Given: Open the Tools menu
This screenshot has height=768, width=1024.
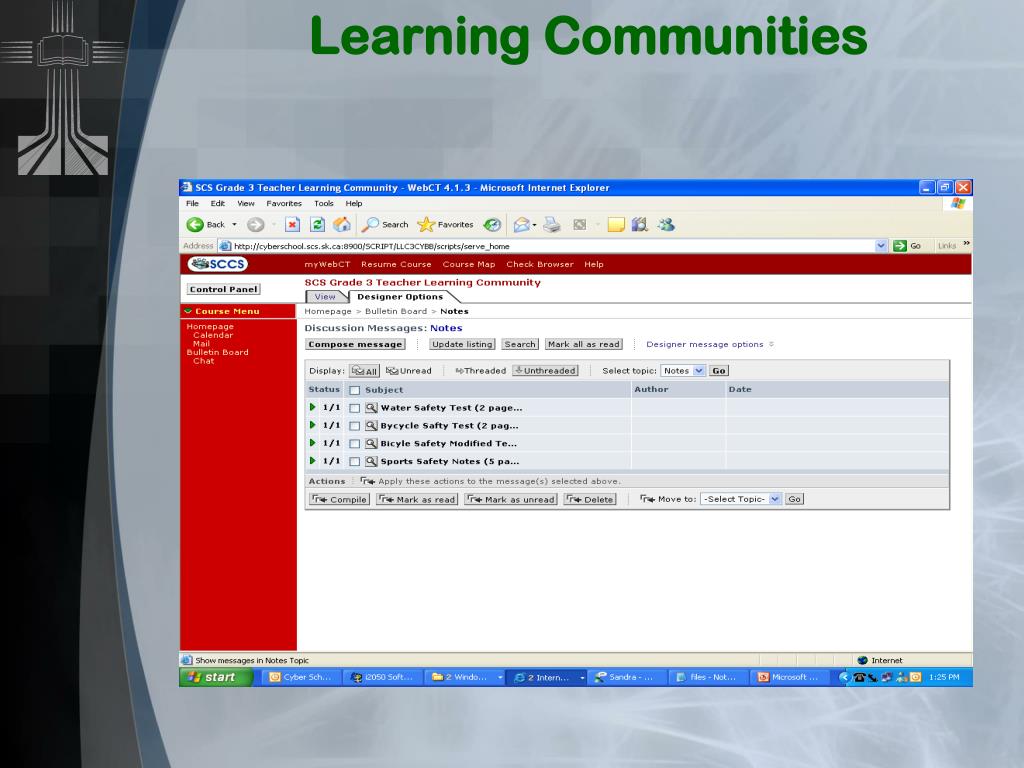Looking at the screenshot, I should pyautogui.click(x=324, y=203).
